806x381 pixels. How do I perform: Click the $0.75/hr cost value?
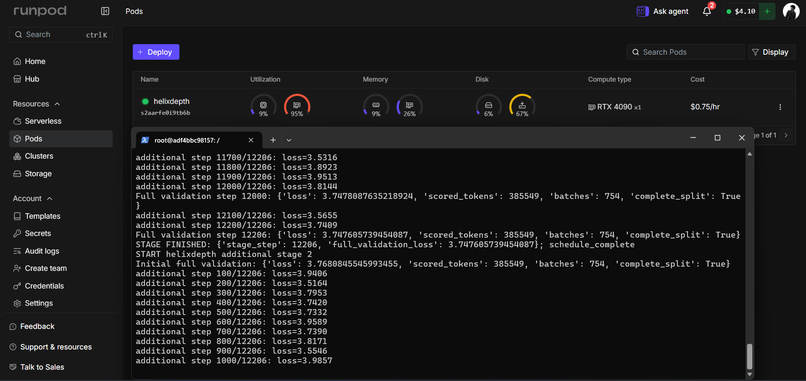pos(705,107)
